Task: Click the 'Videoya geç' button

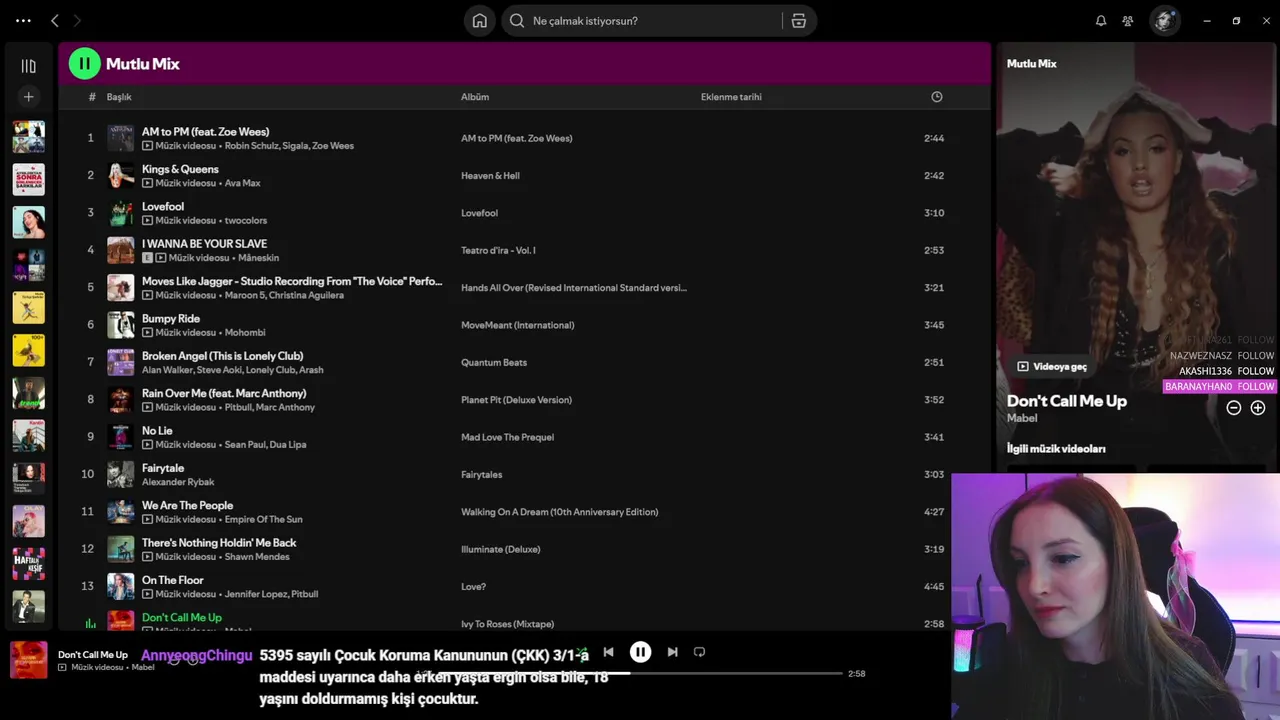Action: (1051, 366)
